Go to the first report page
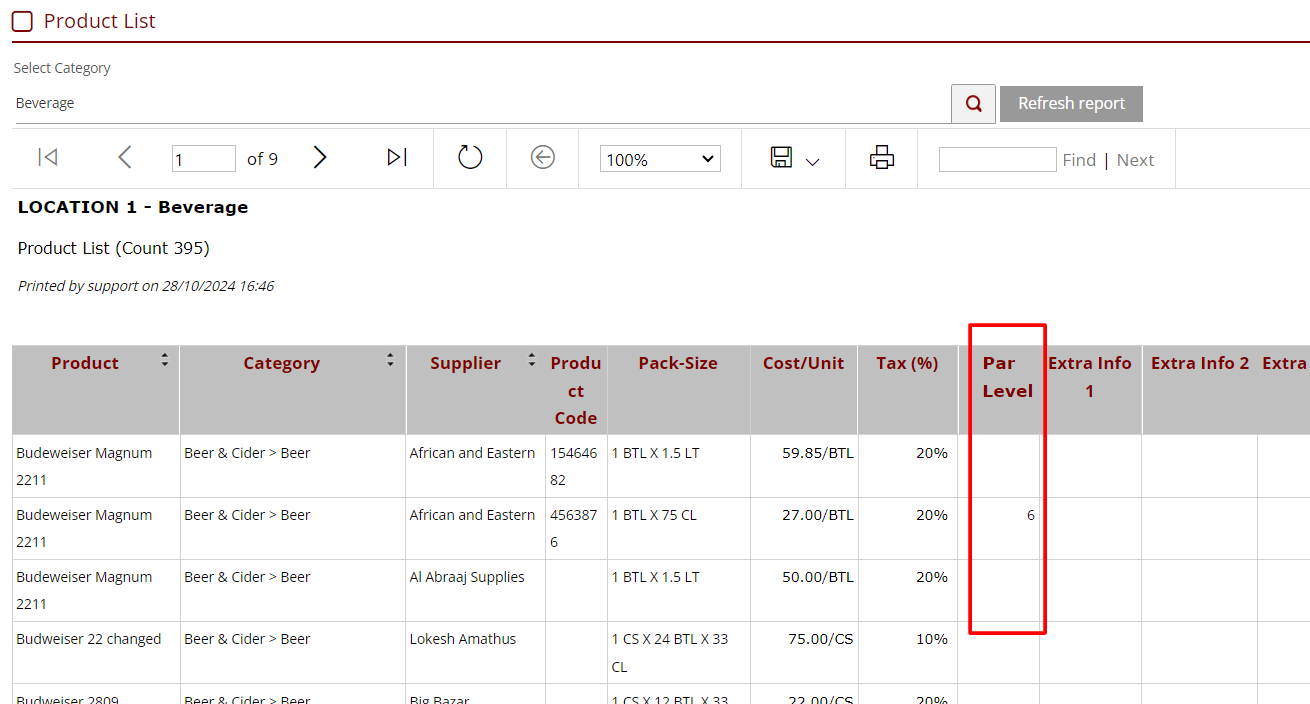This screenshot has width=1310, height=704. point(47,158)
